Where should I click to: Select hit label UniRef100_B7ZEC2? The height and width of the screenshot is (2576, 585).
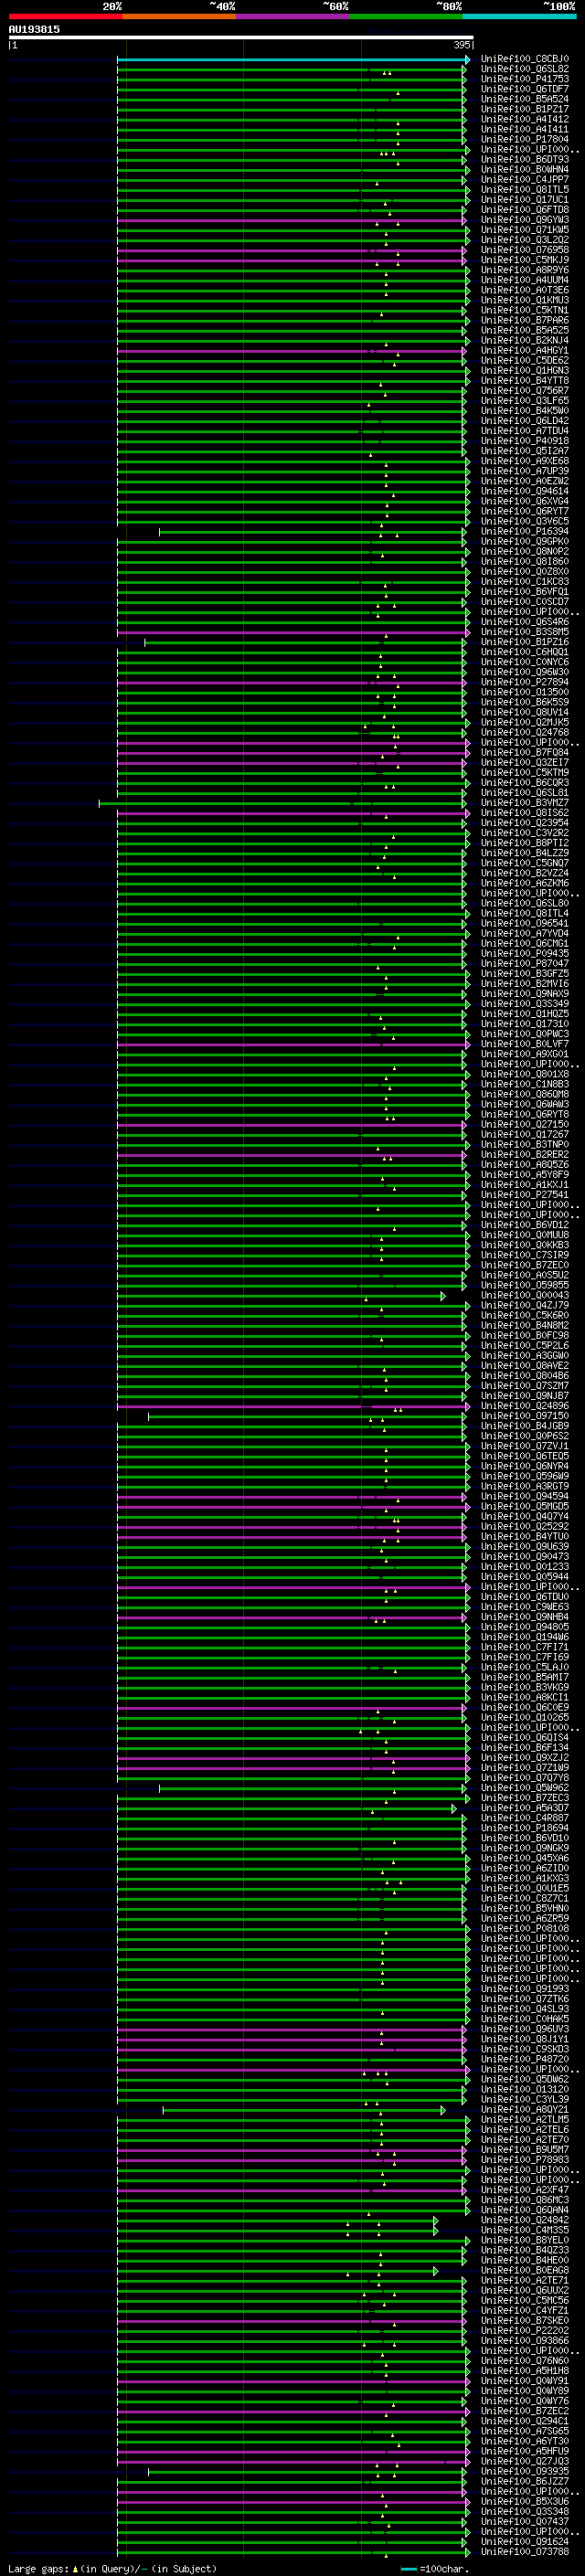524,2411
